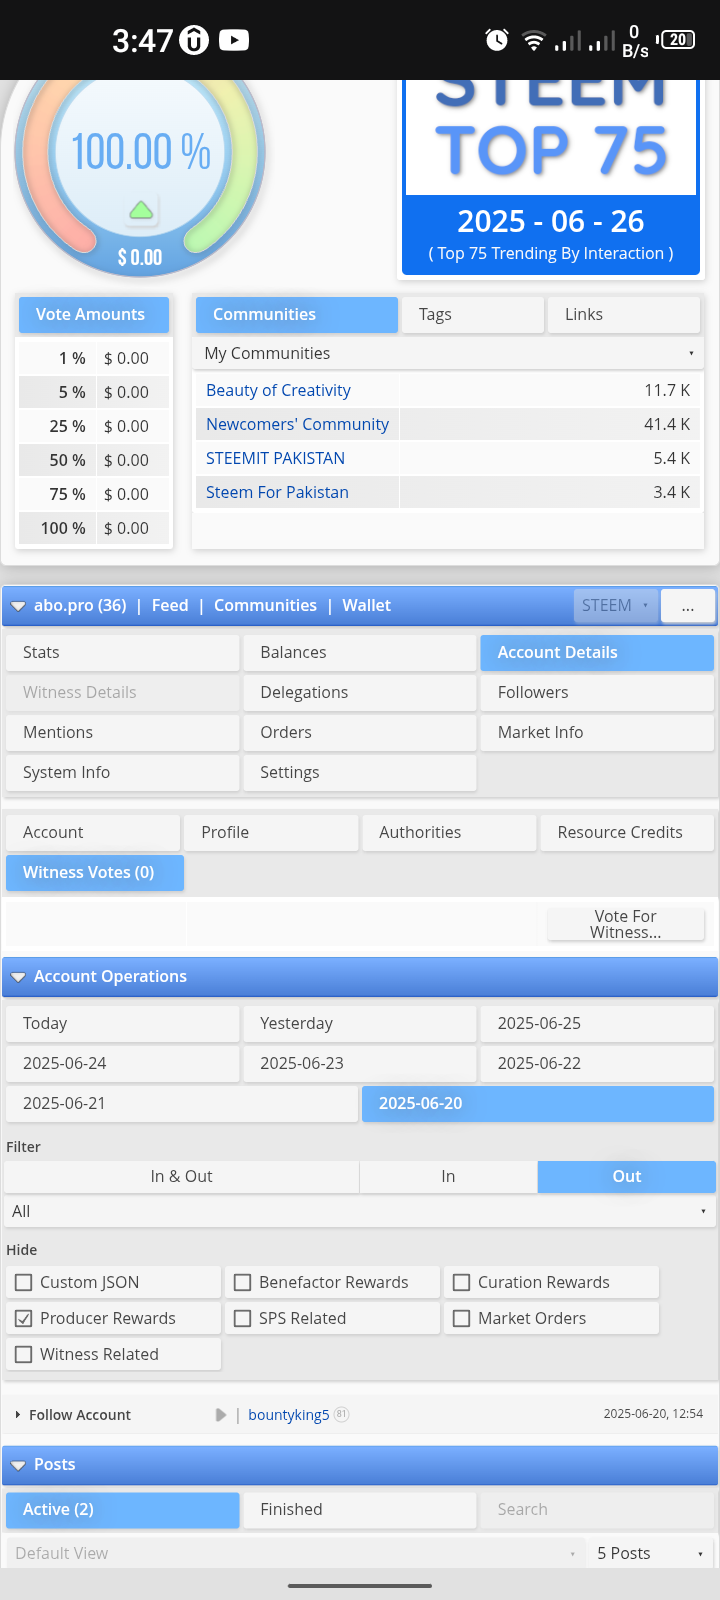Toggle the Benefactor Rewards checkbox
Screen dimensions: 720x1600
click(x=242, y=1282)
